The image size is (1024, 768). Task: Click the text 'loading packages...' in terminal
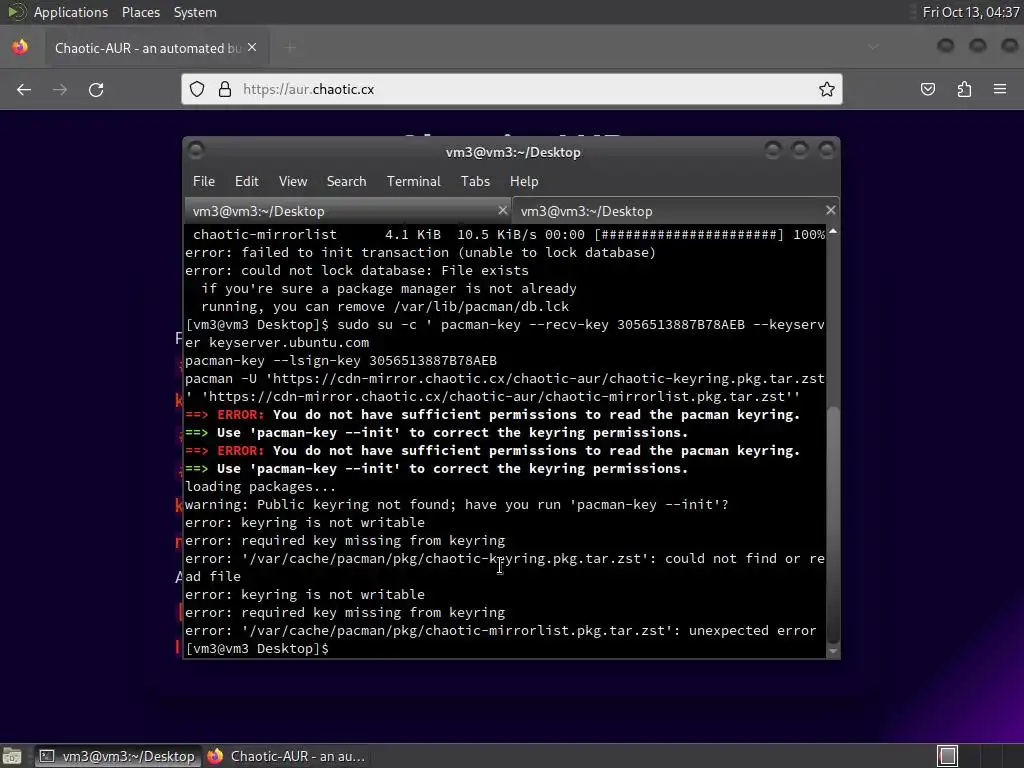point(260,487)
